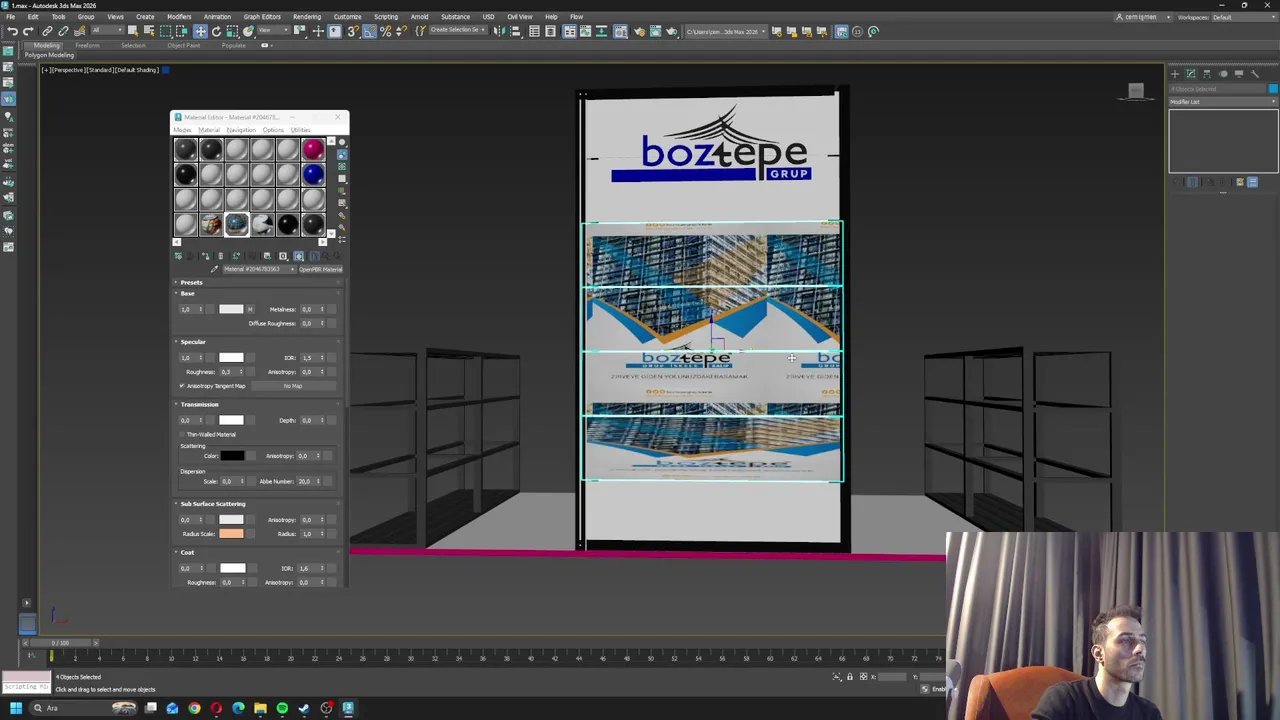
Task: Click Get Material icon in Material Editor
Action: (x=178, y=256)
